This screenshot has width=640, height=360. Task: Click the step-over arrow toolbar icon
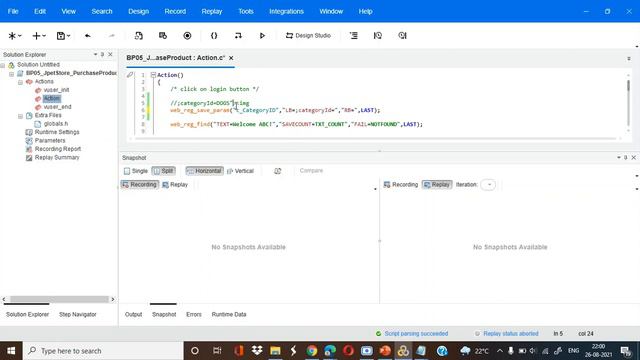click(238, 36)
